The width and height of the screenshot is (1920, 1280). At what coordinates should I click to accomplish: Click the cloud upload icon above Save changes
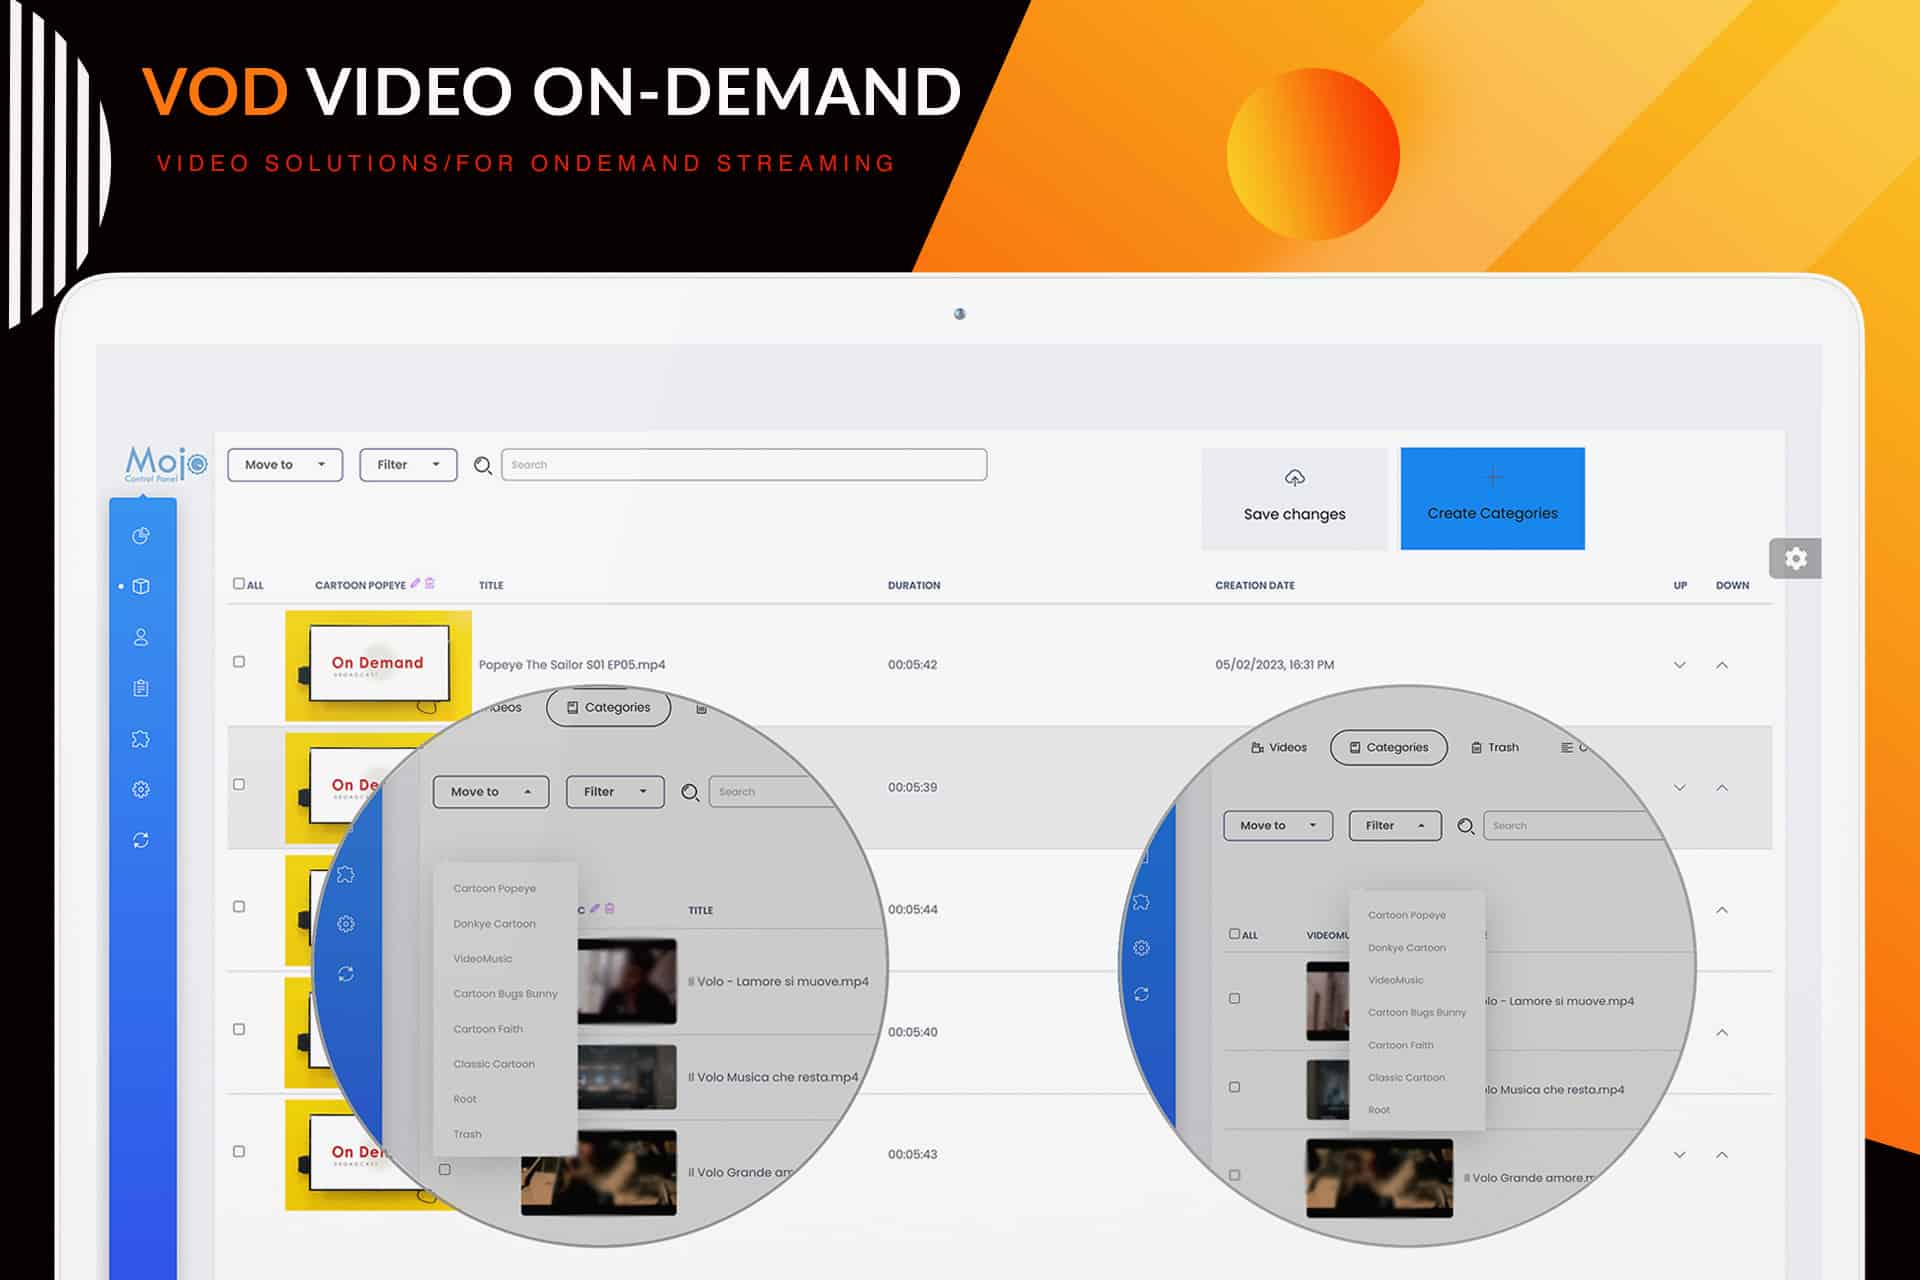[x=1295, y=478]
